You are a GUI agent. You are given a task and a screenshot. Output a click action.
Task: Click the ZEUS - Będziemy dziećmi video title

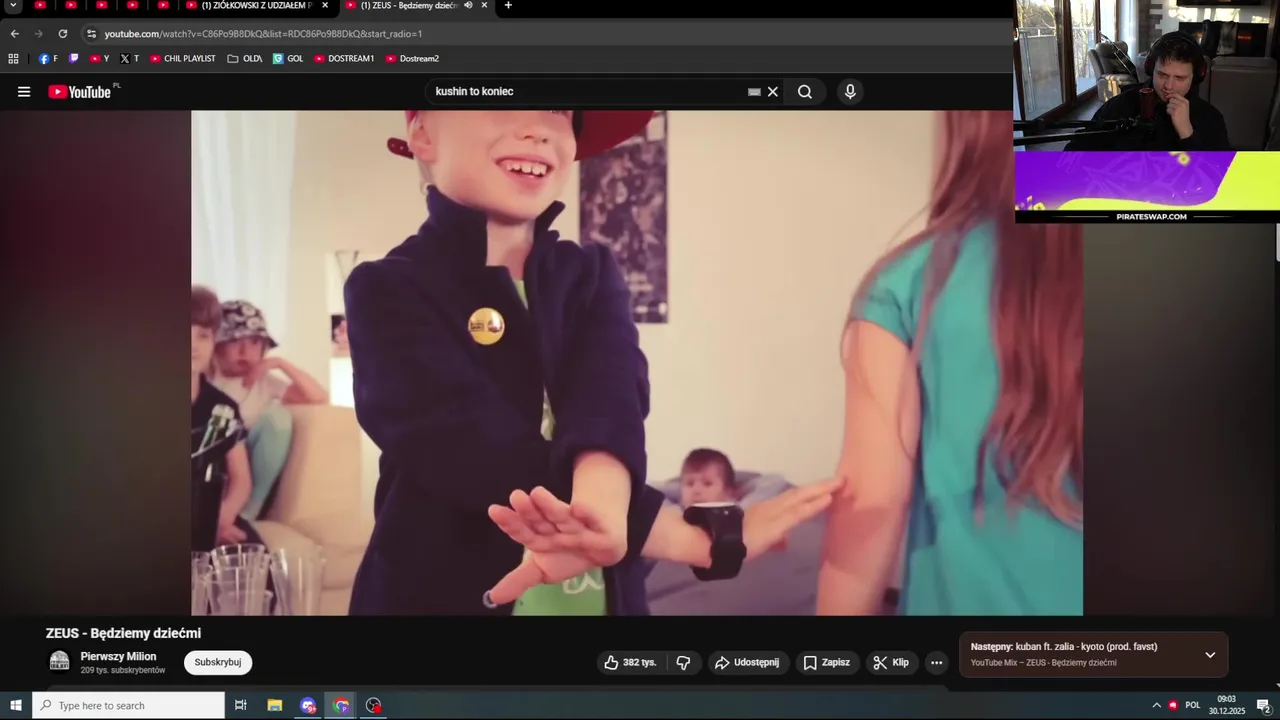pos(123,633)
